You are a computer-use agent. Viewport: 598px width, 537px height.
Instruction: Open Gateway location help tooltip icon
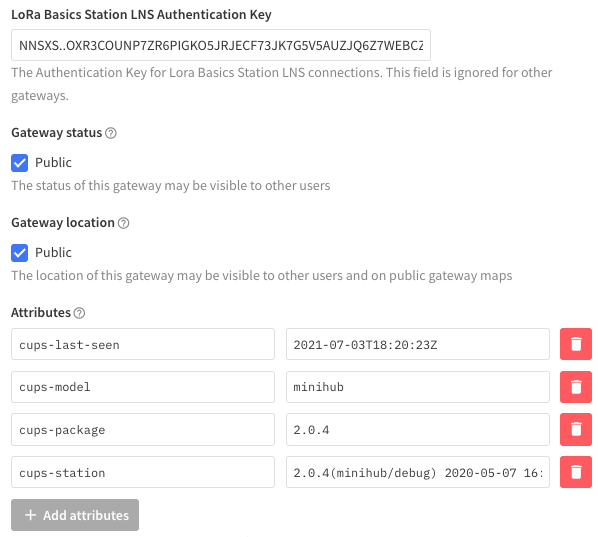click(123, 223)
